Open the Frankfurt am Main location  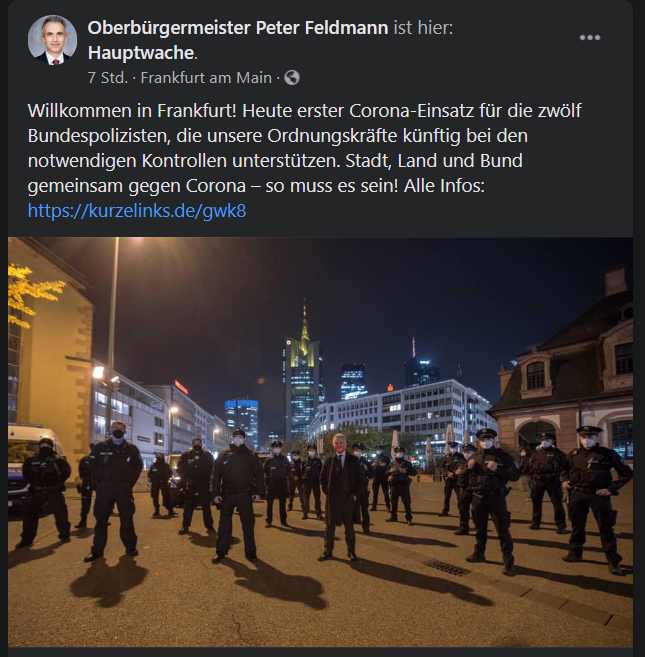(206, 78)
